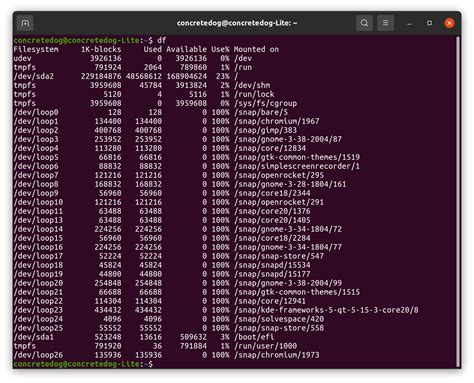This screenshot has width=474, height=383.
Task: Click the terminal vertical scrollbar
Action: (458, 201)
